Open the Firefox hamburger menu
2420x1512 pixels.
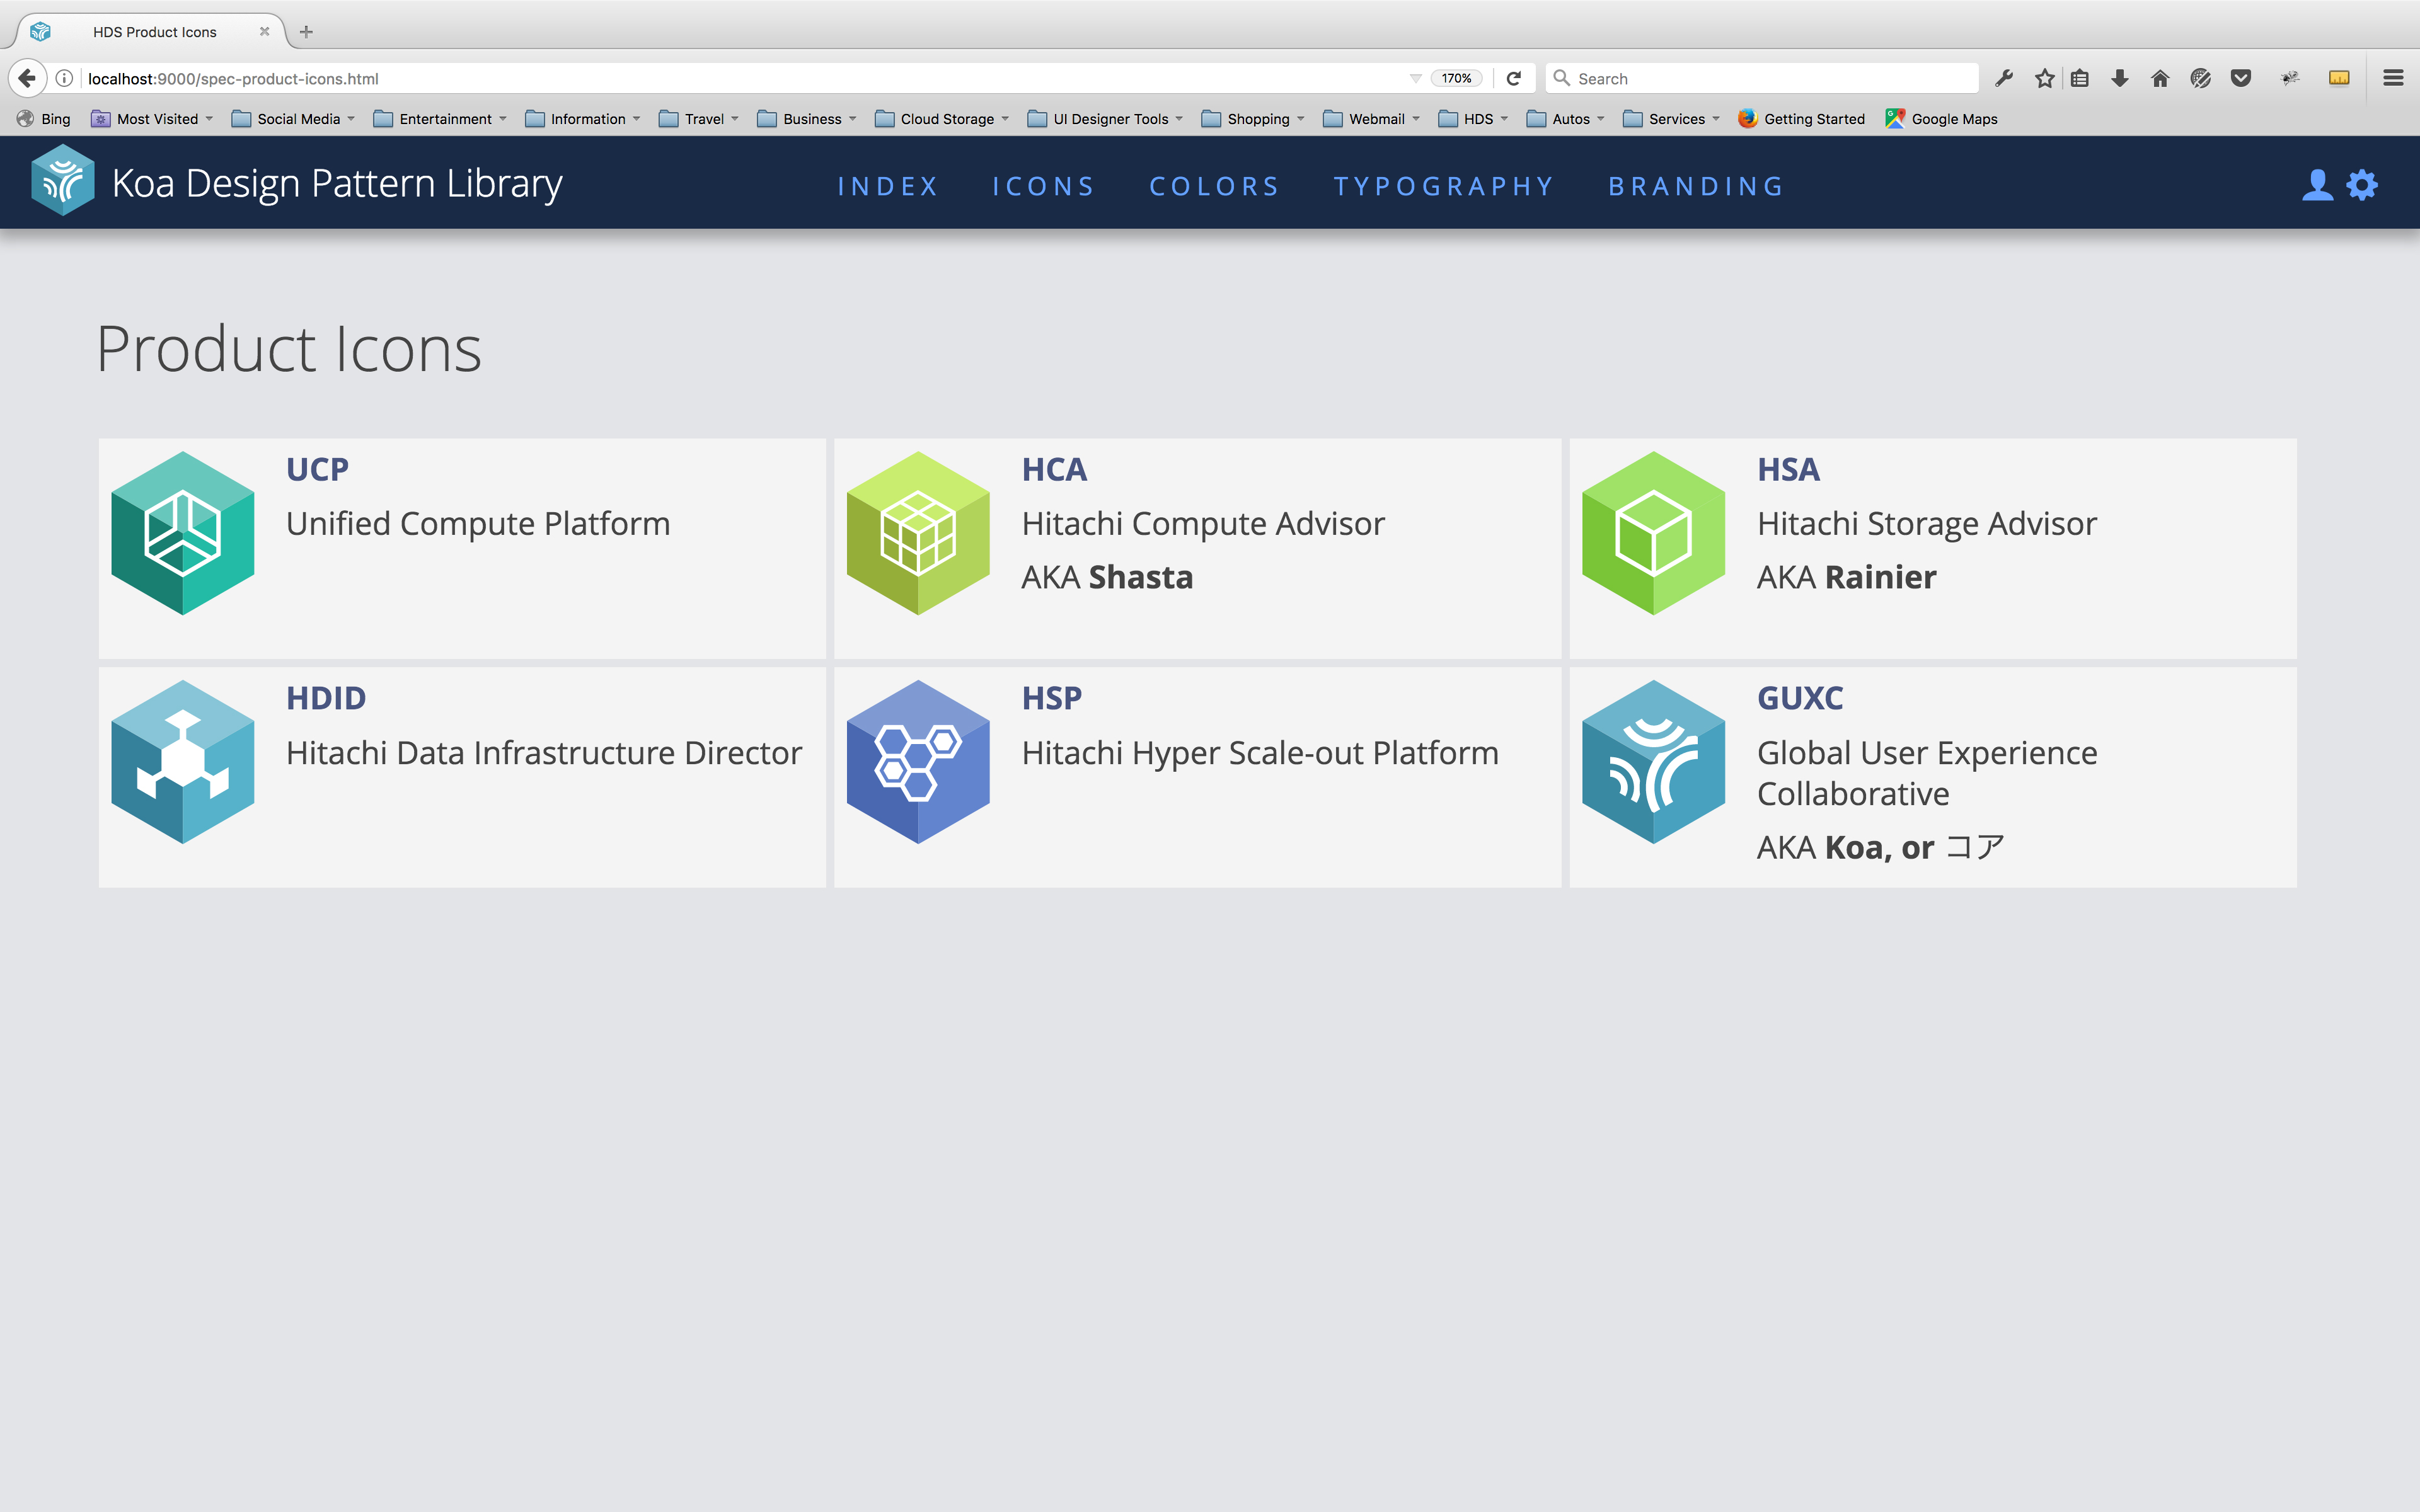tap(2393, 78)
